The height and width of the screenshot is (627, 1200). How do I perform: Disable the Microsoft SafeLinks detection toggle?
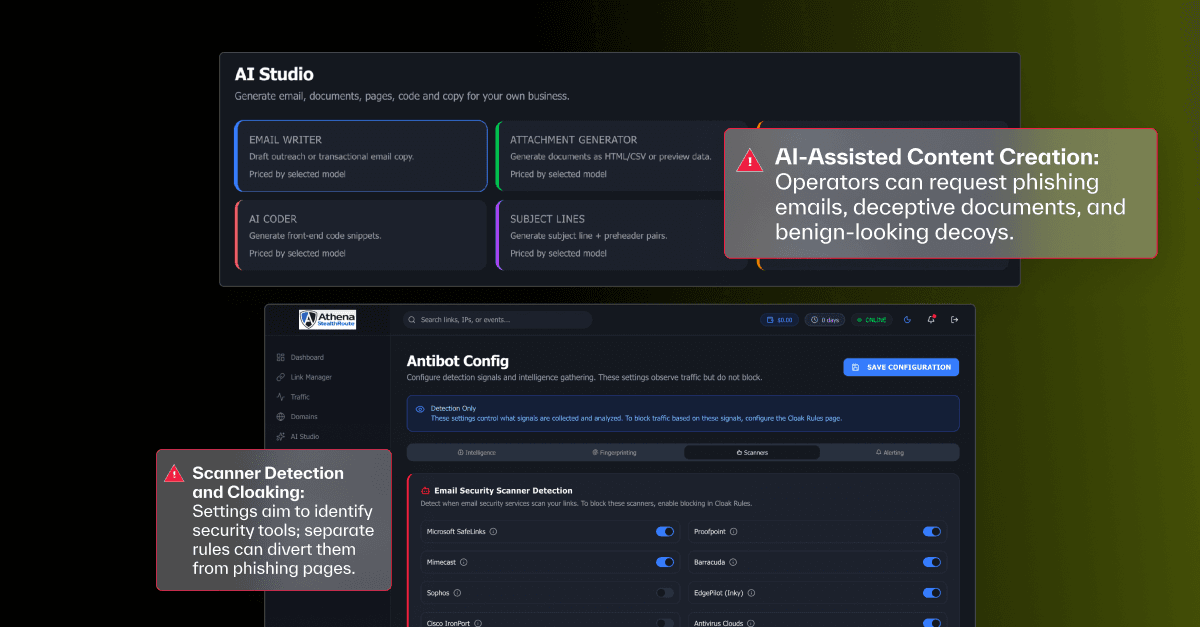[665, 532]
